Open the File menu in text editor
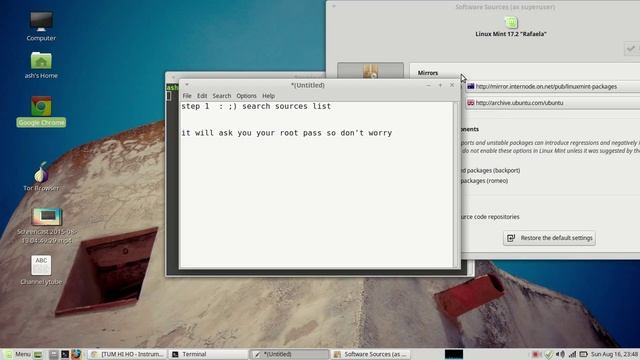 tap(187, 96)
